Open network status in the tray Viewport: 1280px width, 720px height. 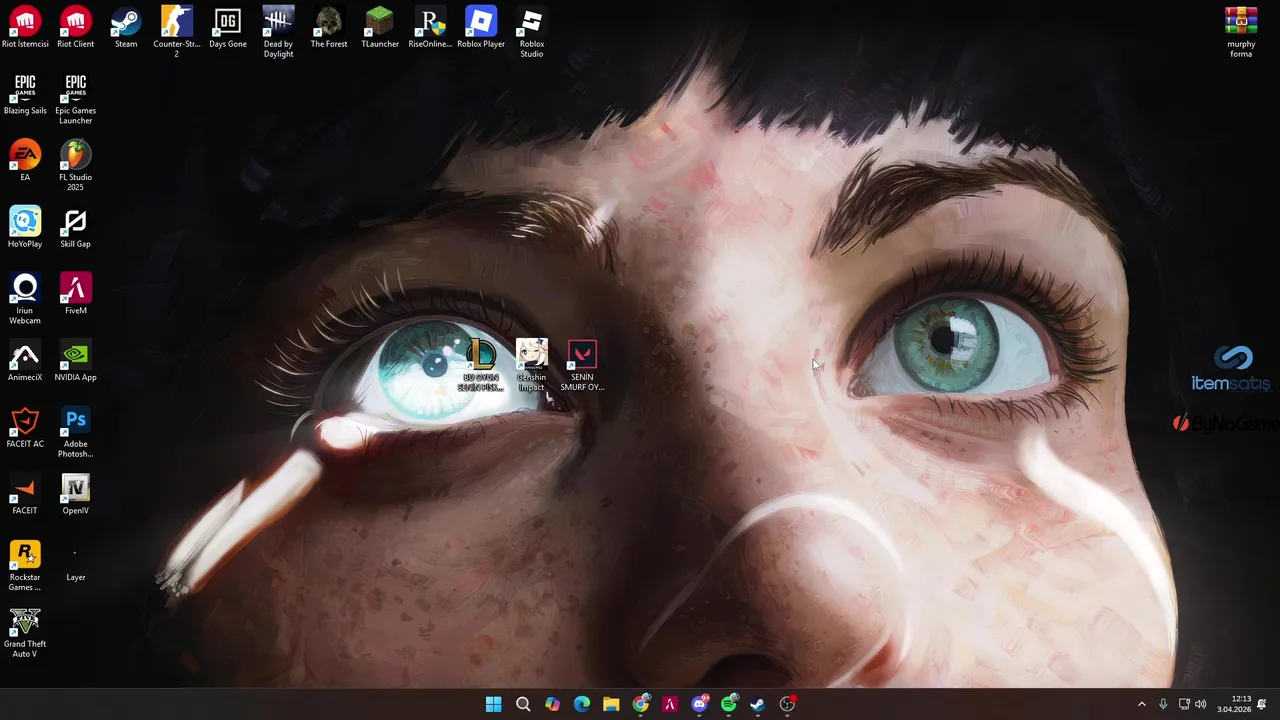tap(1184, 704)
